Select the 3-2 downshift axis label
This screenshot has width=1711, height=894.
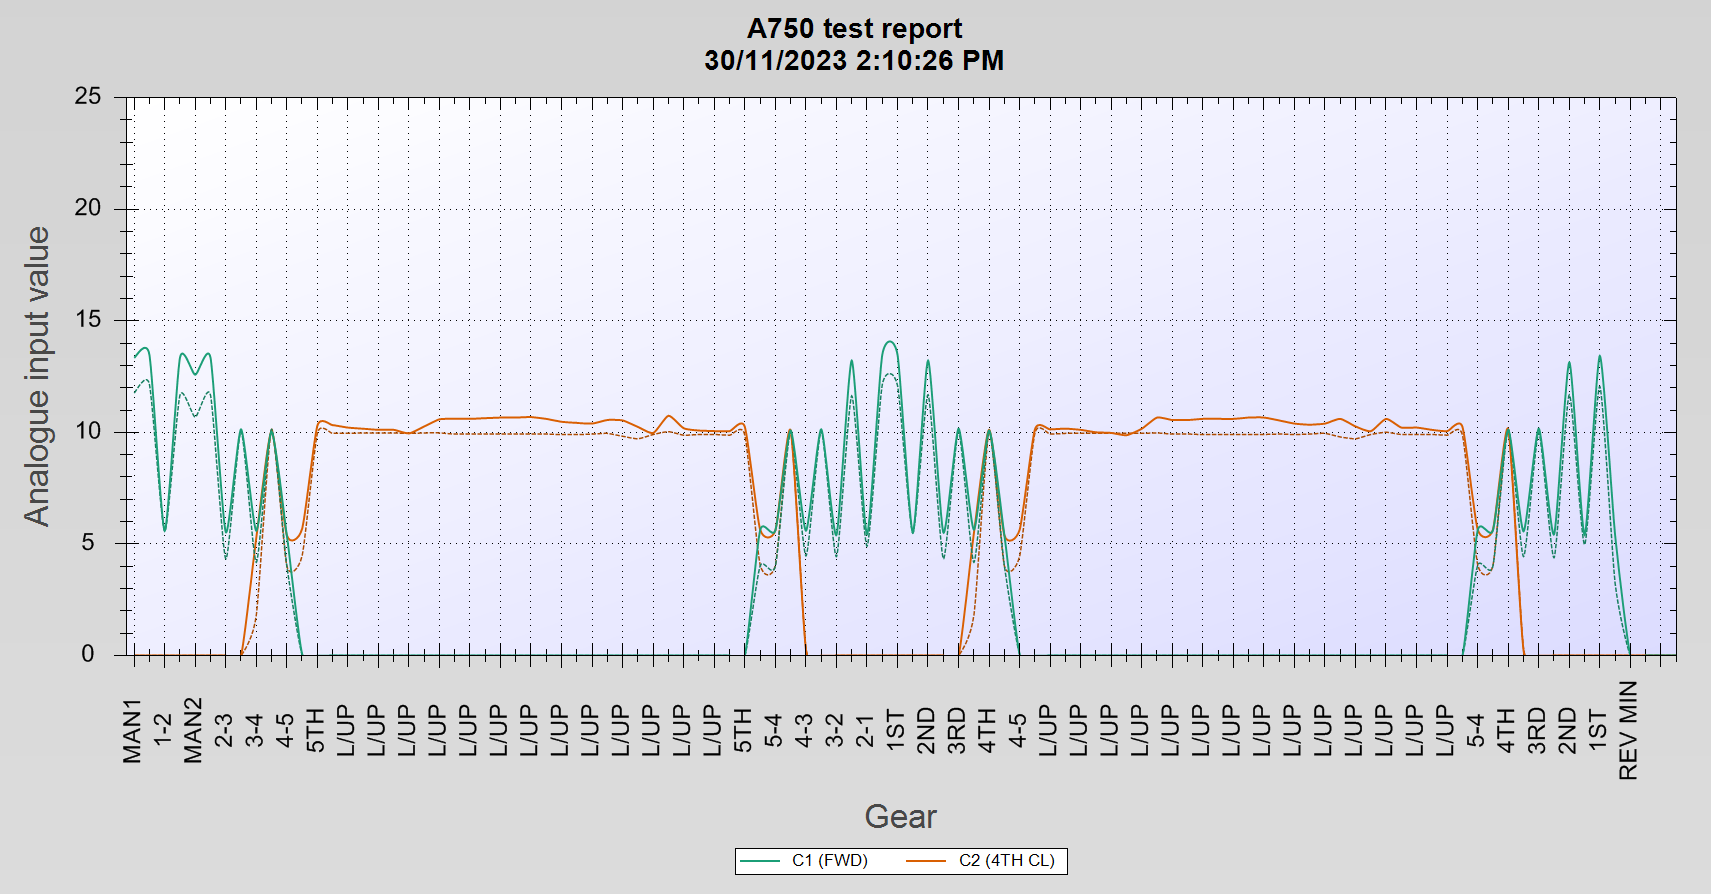coord(835,731)
